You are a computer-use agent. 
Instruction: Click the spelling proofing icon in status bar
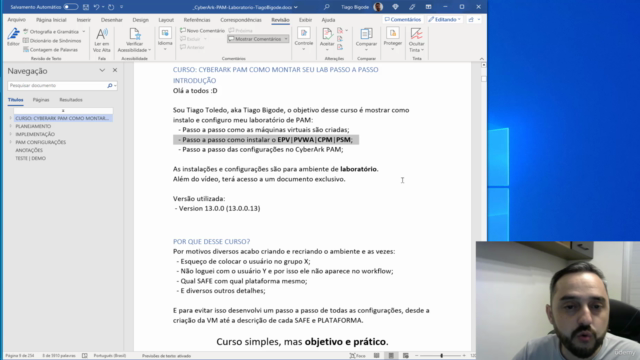pos(84,356)
